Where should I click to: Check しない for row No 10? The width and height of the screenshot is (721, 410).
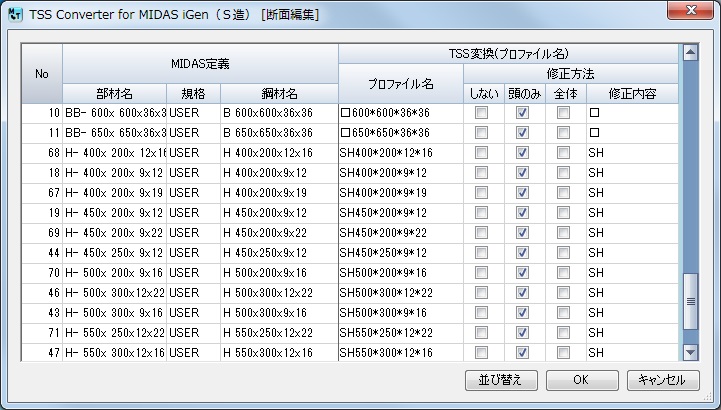[x=481, y=113]
